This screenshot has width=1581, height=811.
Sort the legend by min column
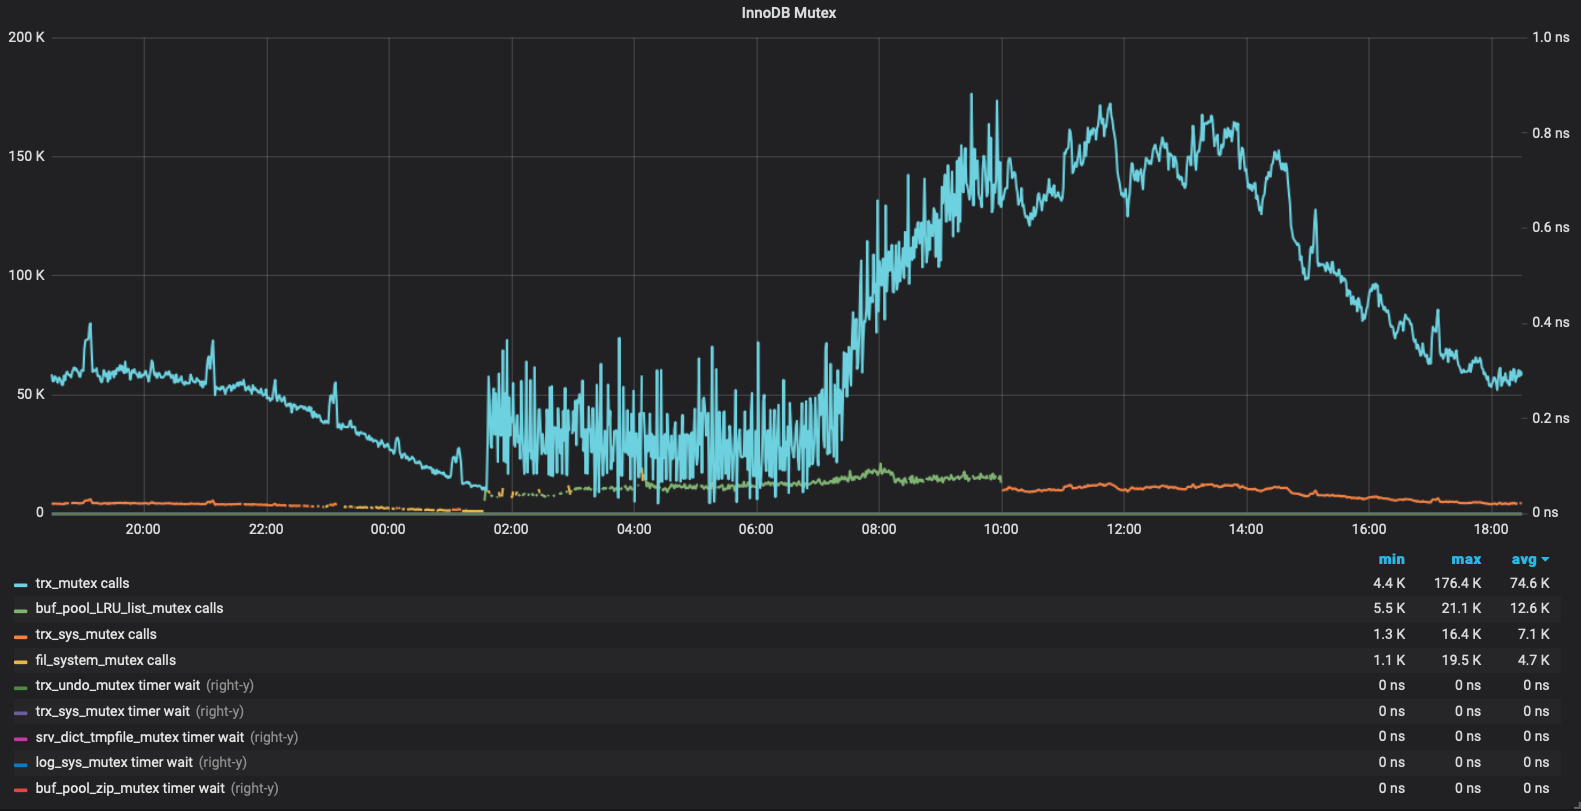click(x=1392, y=559)
